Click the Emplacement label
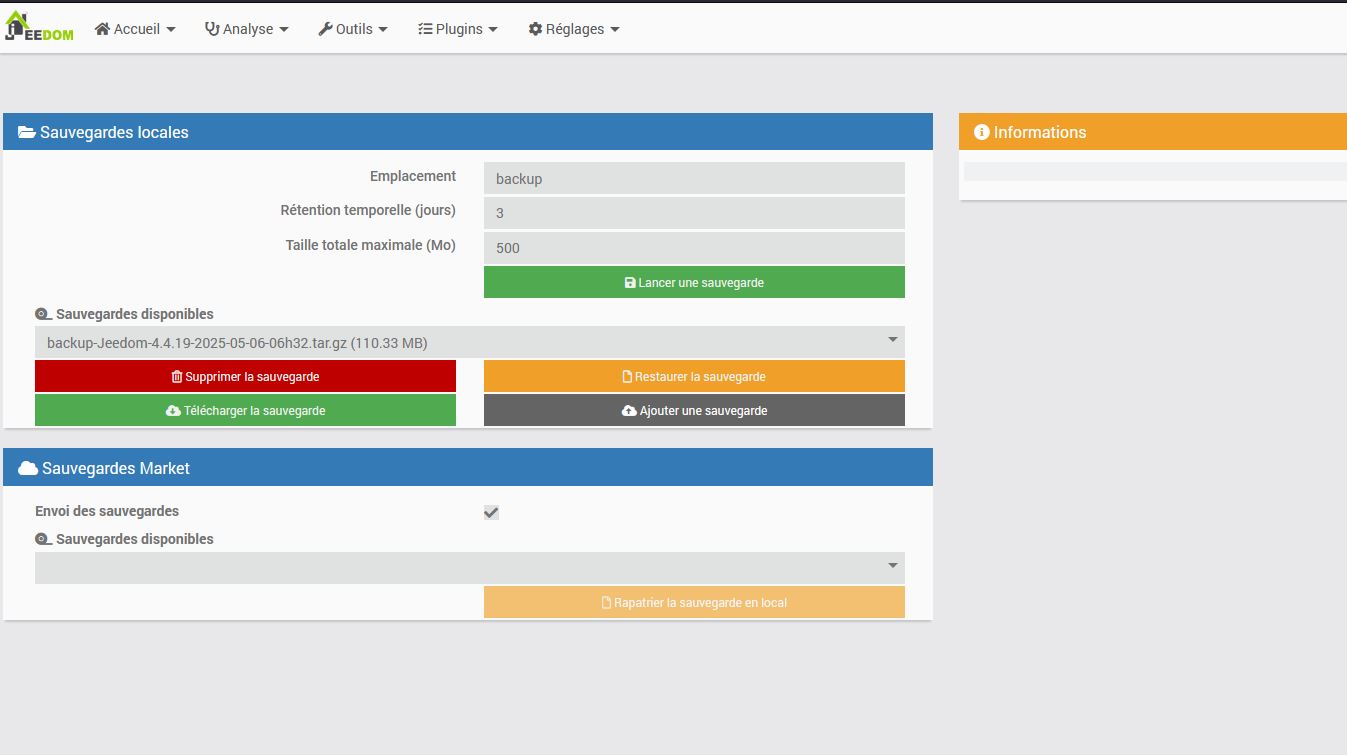1347x755 pixels. 413,176
